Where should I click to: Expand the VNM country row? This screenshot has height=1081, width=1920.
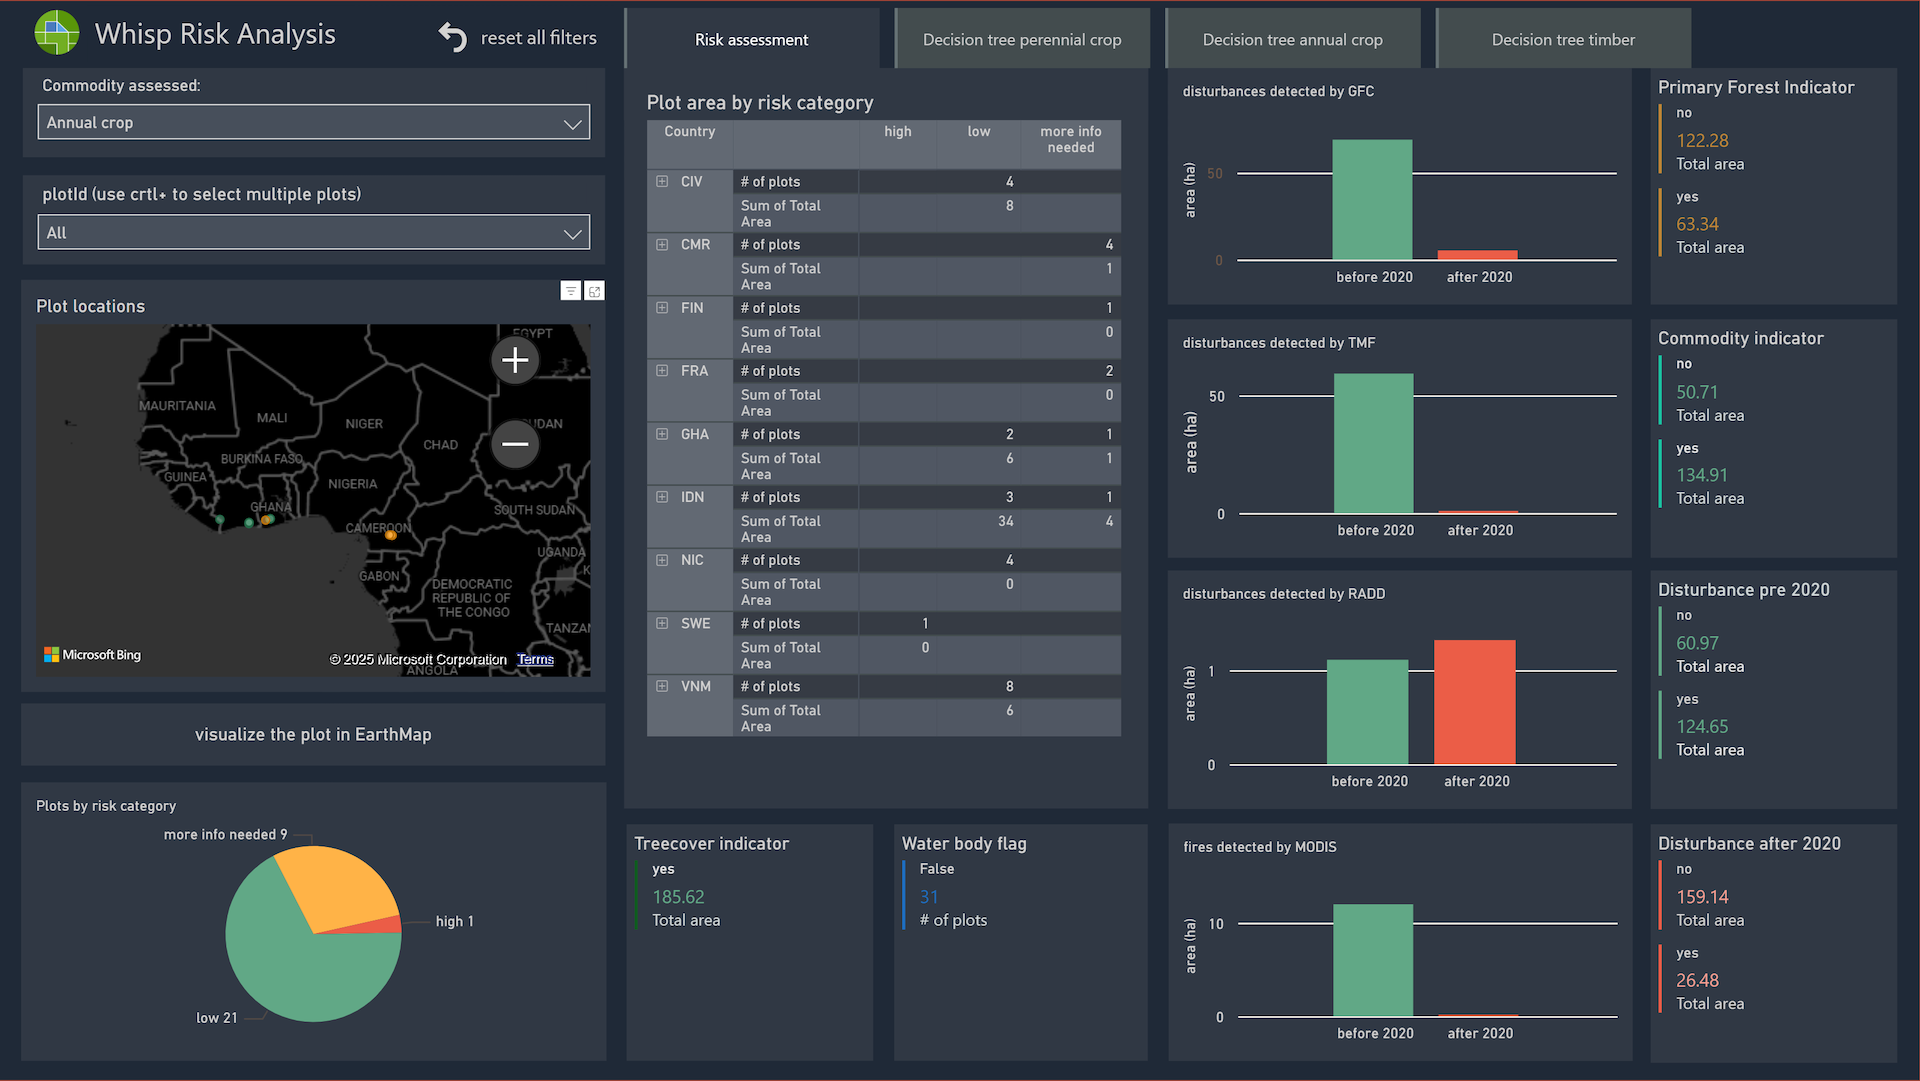662,686
